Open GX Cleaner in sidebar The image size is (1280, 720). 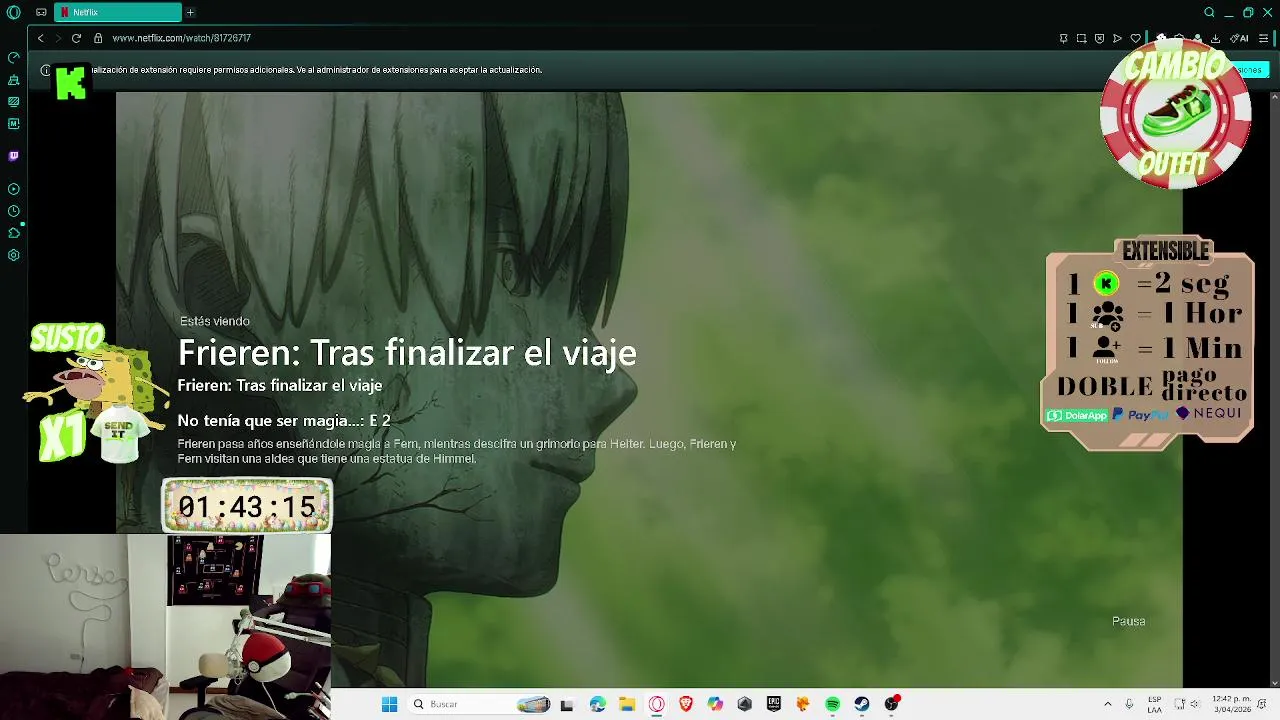tap(14, 80)
